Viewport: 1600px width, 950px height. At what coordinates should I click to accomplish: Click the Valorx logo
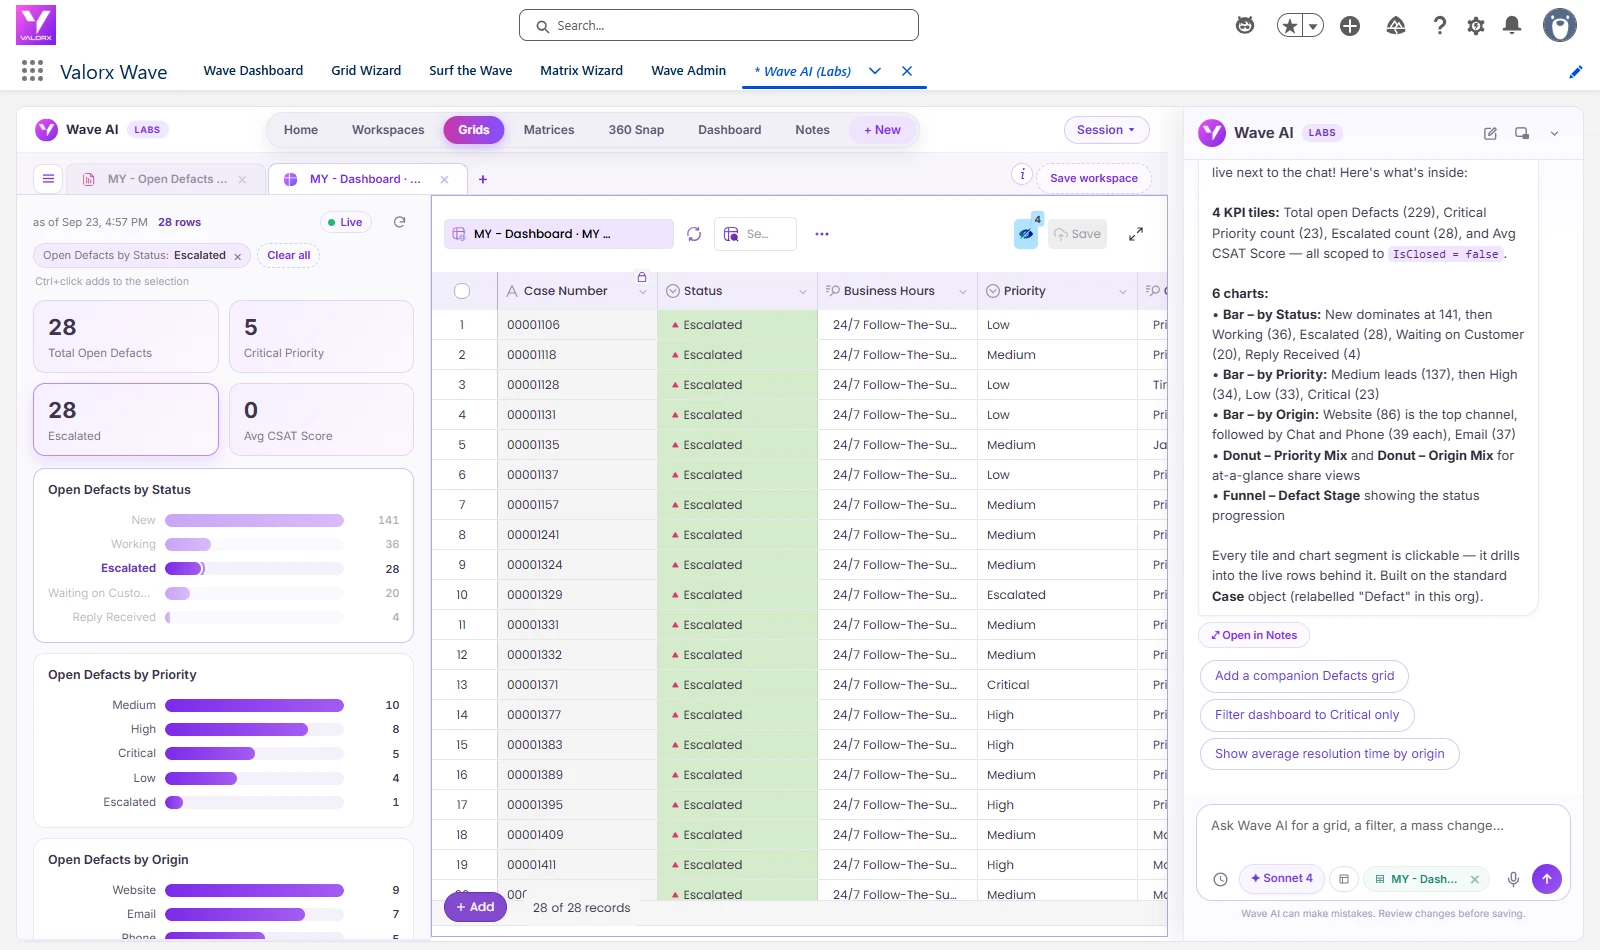click(x=36, y=25)
